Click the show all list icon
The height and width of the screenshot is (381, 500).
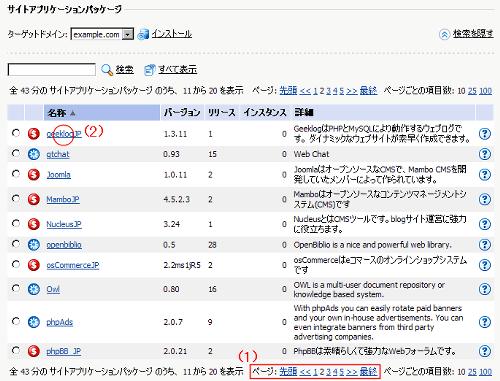tap(150, 69)
